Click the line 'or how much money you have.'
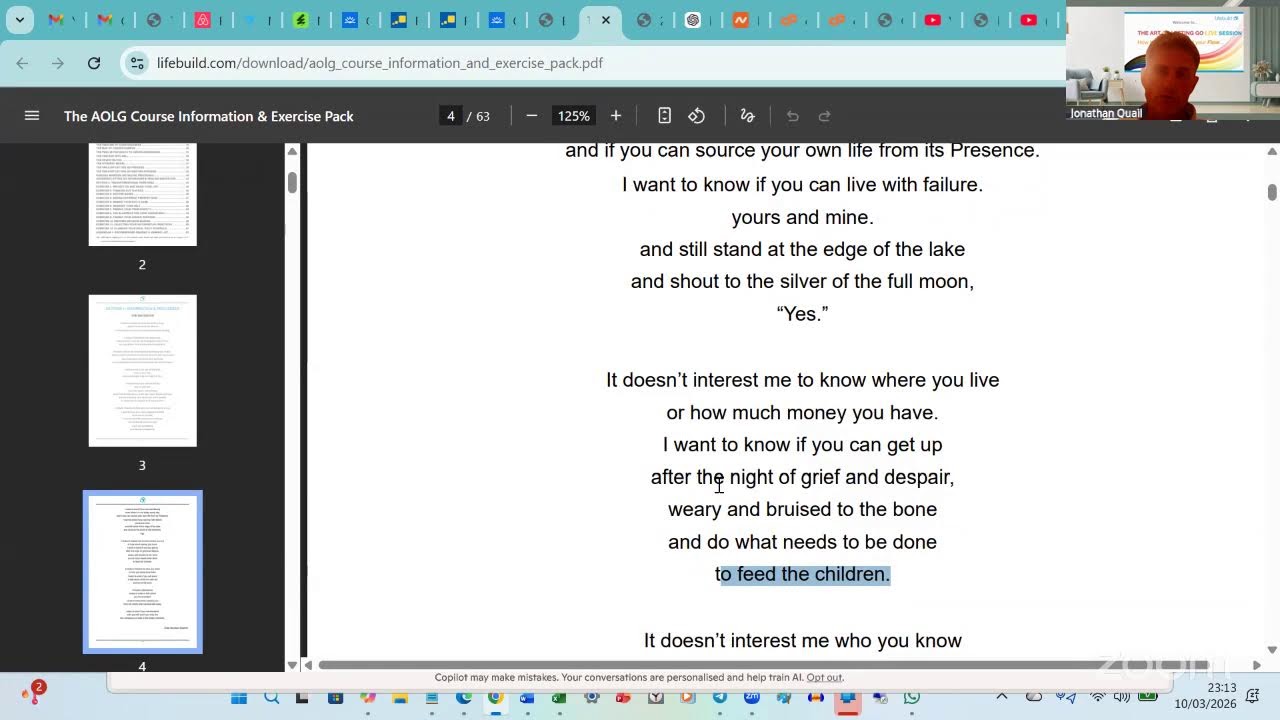The width and height of the screenshot is (1280, 720). (803, 412)
